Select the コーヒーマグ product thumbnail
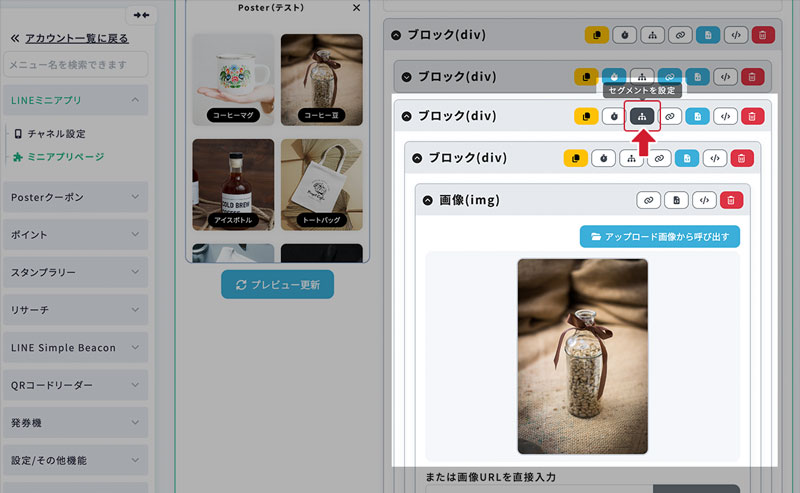The image size is (800, 493). tap(233, 80)
